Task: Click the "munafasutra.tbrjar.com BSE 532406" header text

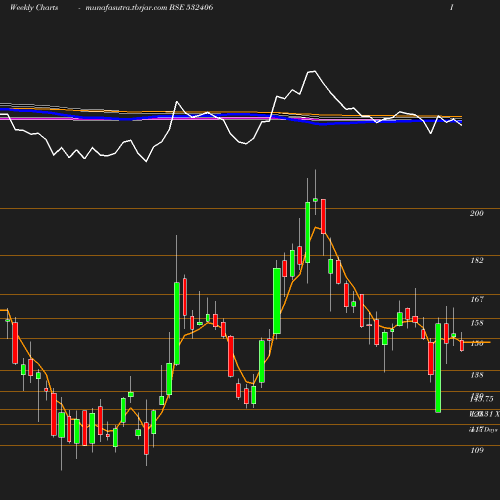Action: click(149, 8)
